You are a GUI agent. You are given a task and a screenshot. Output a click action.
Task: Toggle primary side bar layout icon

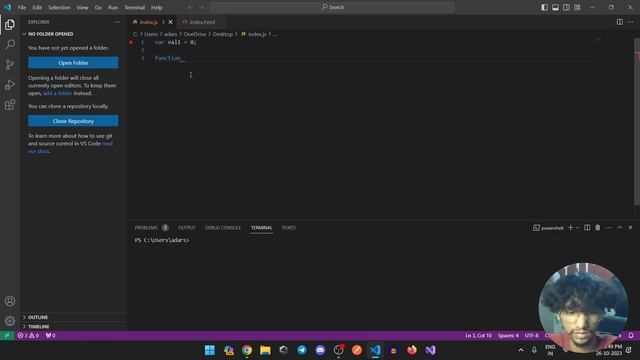tap(544, 7)
